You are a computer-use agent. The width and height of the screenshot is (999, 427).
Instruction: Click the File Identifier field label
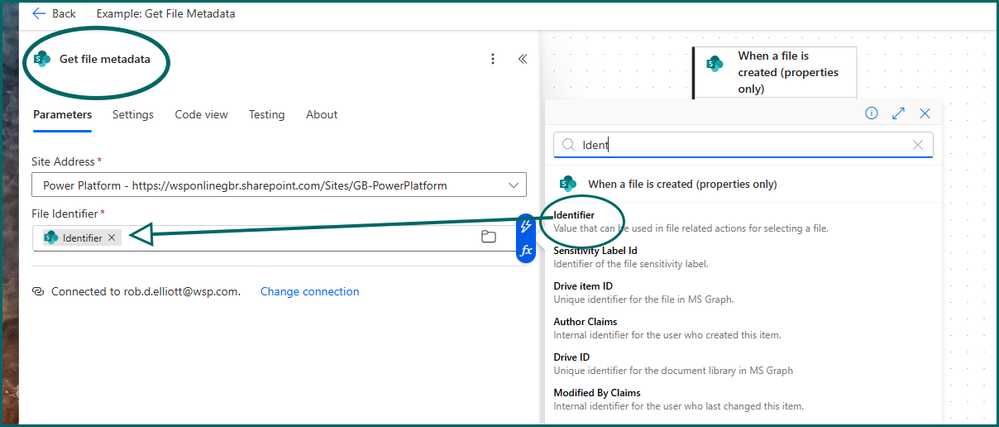[67, 214]
